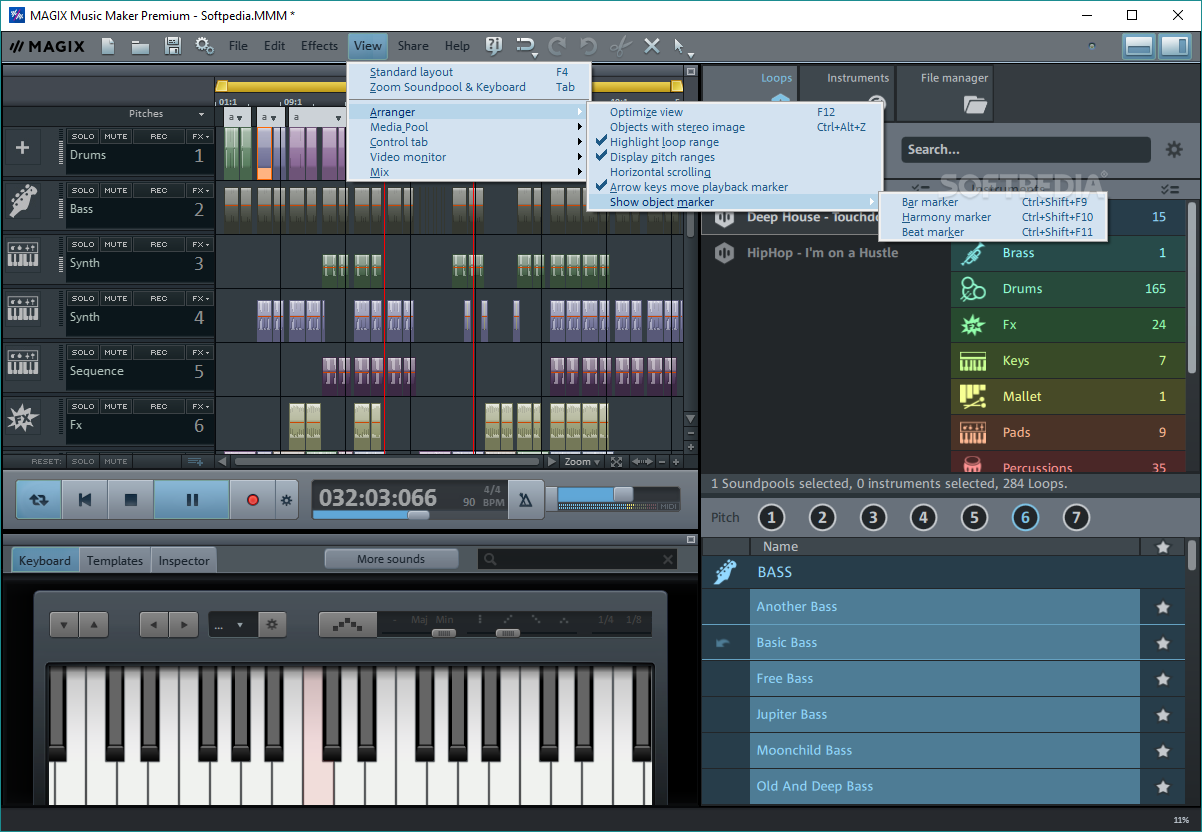Toggle loop playback button
The height and width of the screenshot is (832, 1202).
click(38, 499)
